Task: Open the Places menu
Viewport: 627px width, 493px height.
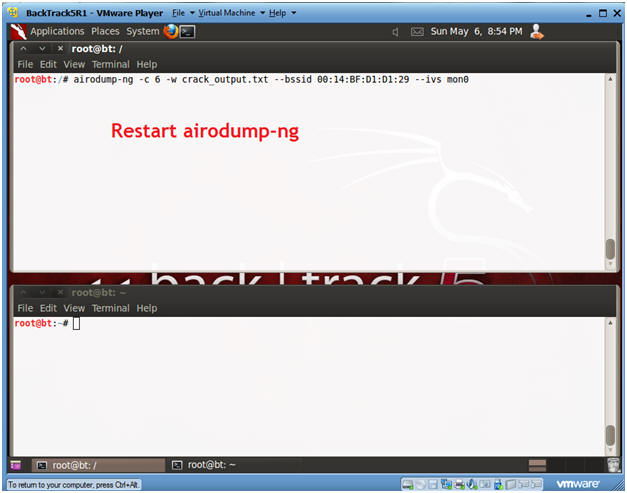Action: (x=105, y=31)
